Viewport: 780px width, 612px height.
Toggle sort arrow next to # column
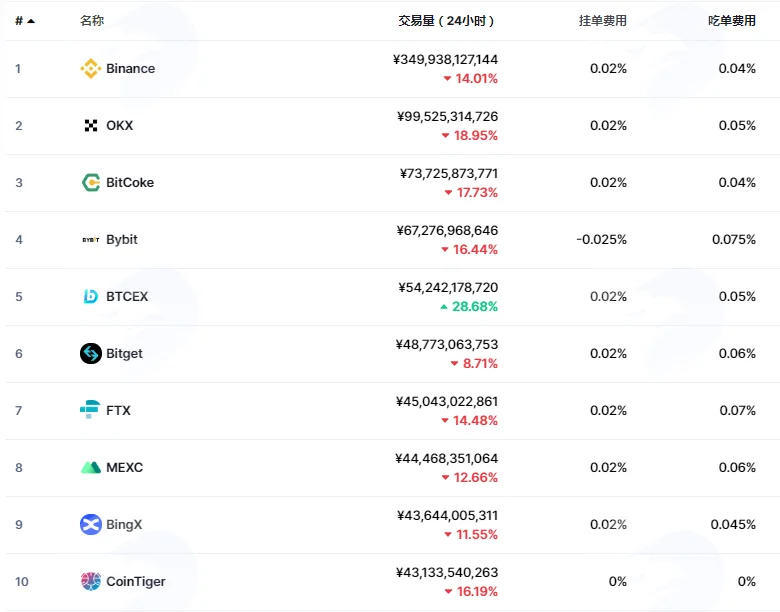(x=31, y=21)
